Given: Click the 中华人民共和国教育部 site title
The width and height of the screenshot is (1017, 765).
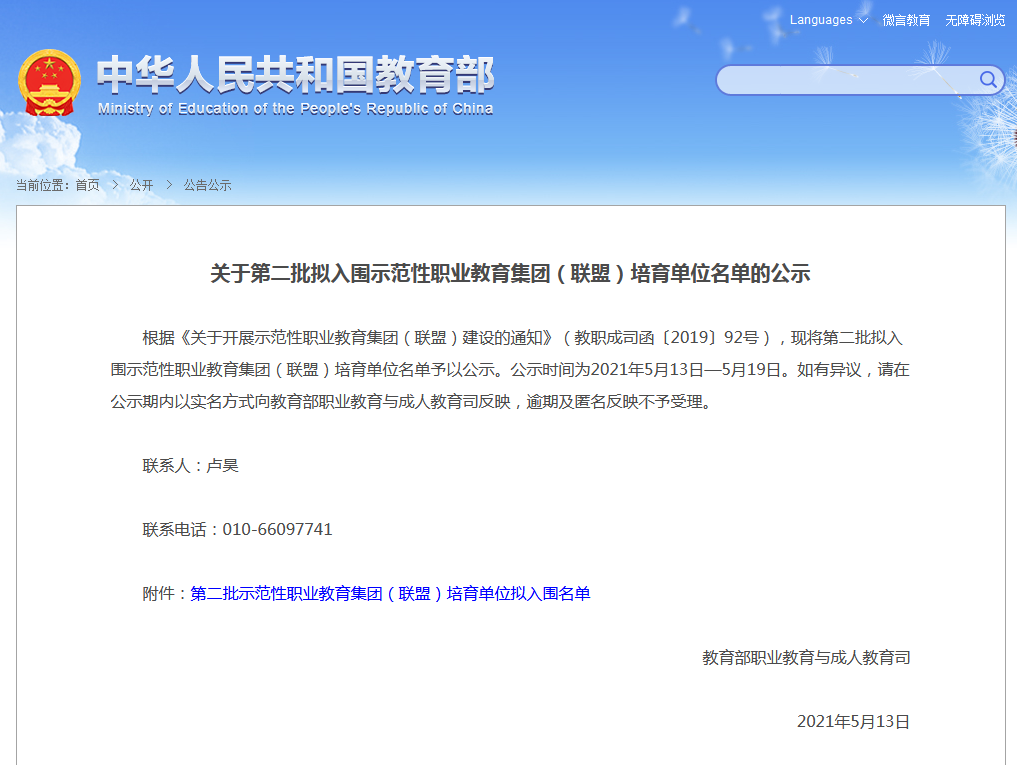Looking at the screenshot, I should pyautogui.click(x=295, y=75).
